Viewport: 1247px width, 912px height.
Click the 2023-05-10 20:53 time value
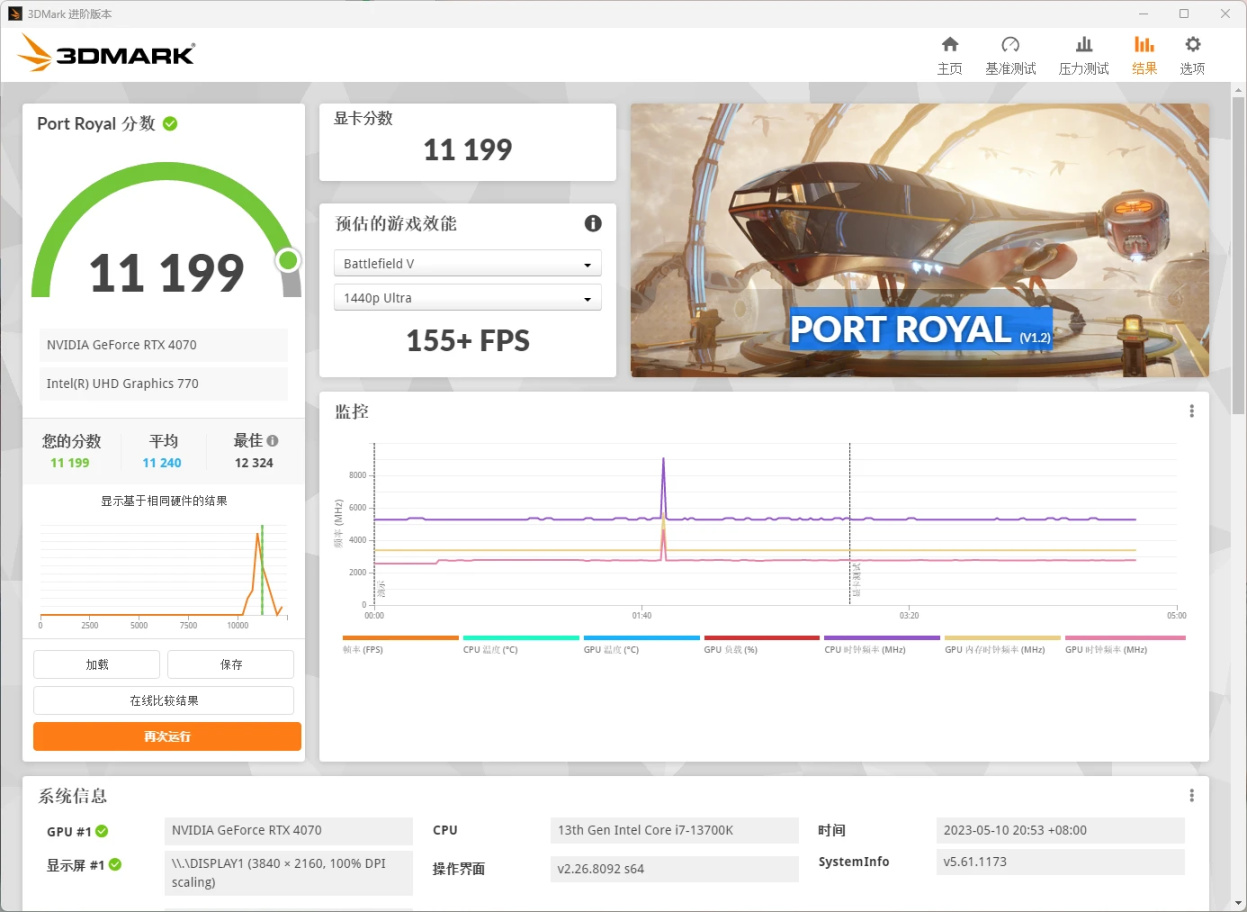click(1061, 830)
